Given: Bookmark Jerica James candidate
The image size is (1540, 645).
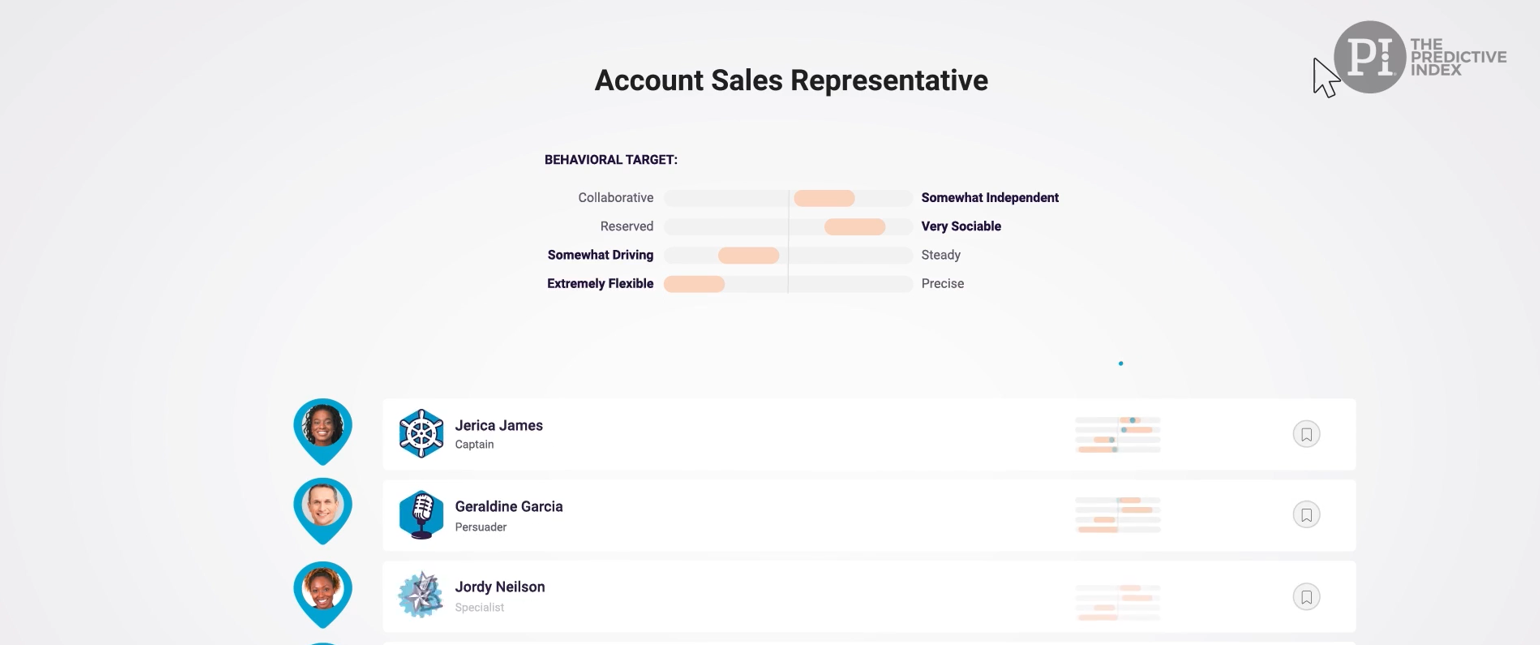Looking at the screenshot, I should pos(1306,434).
